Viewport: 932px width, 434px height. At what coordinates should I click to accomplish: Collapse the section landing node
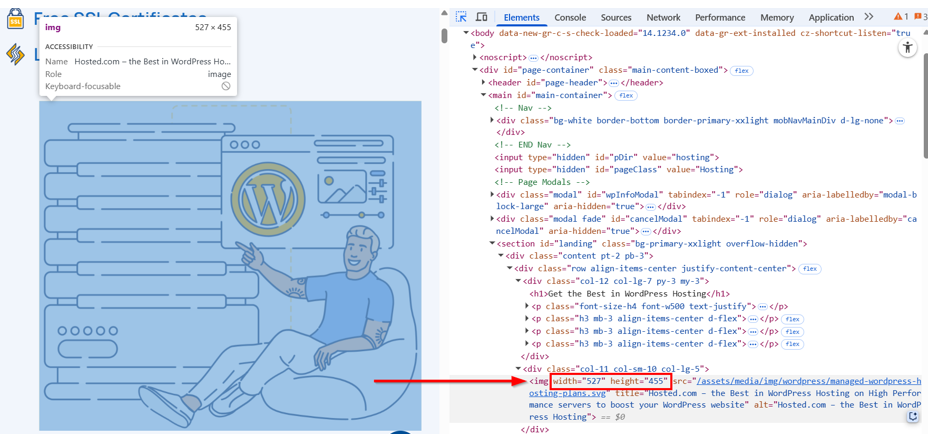pyautogui.click(x=492, y=244)
